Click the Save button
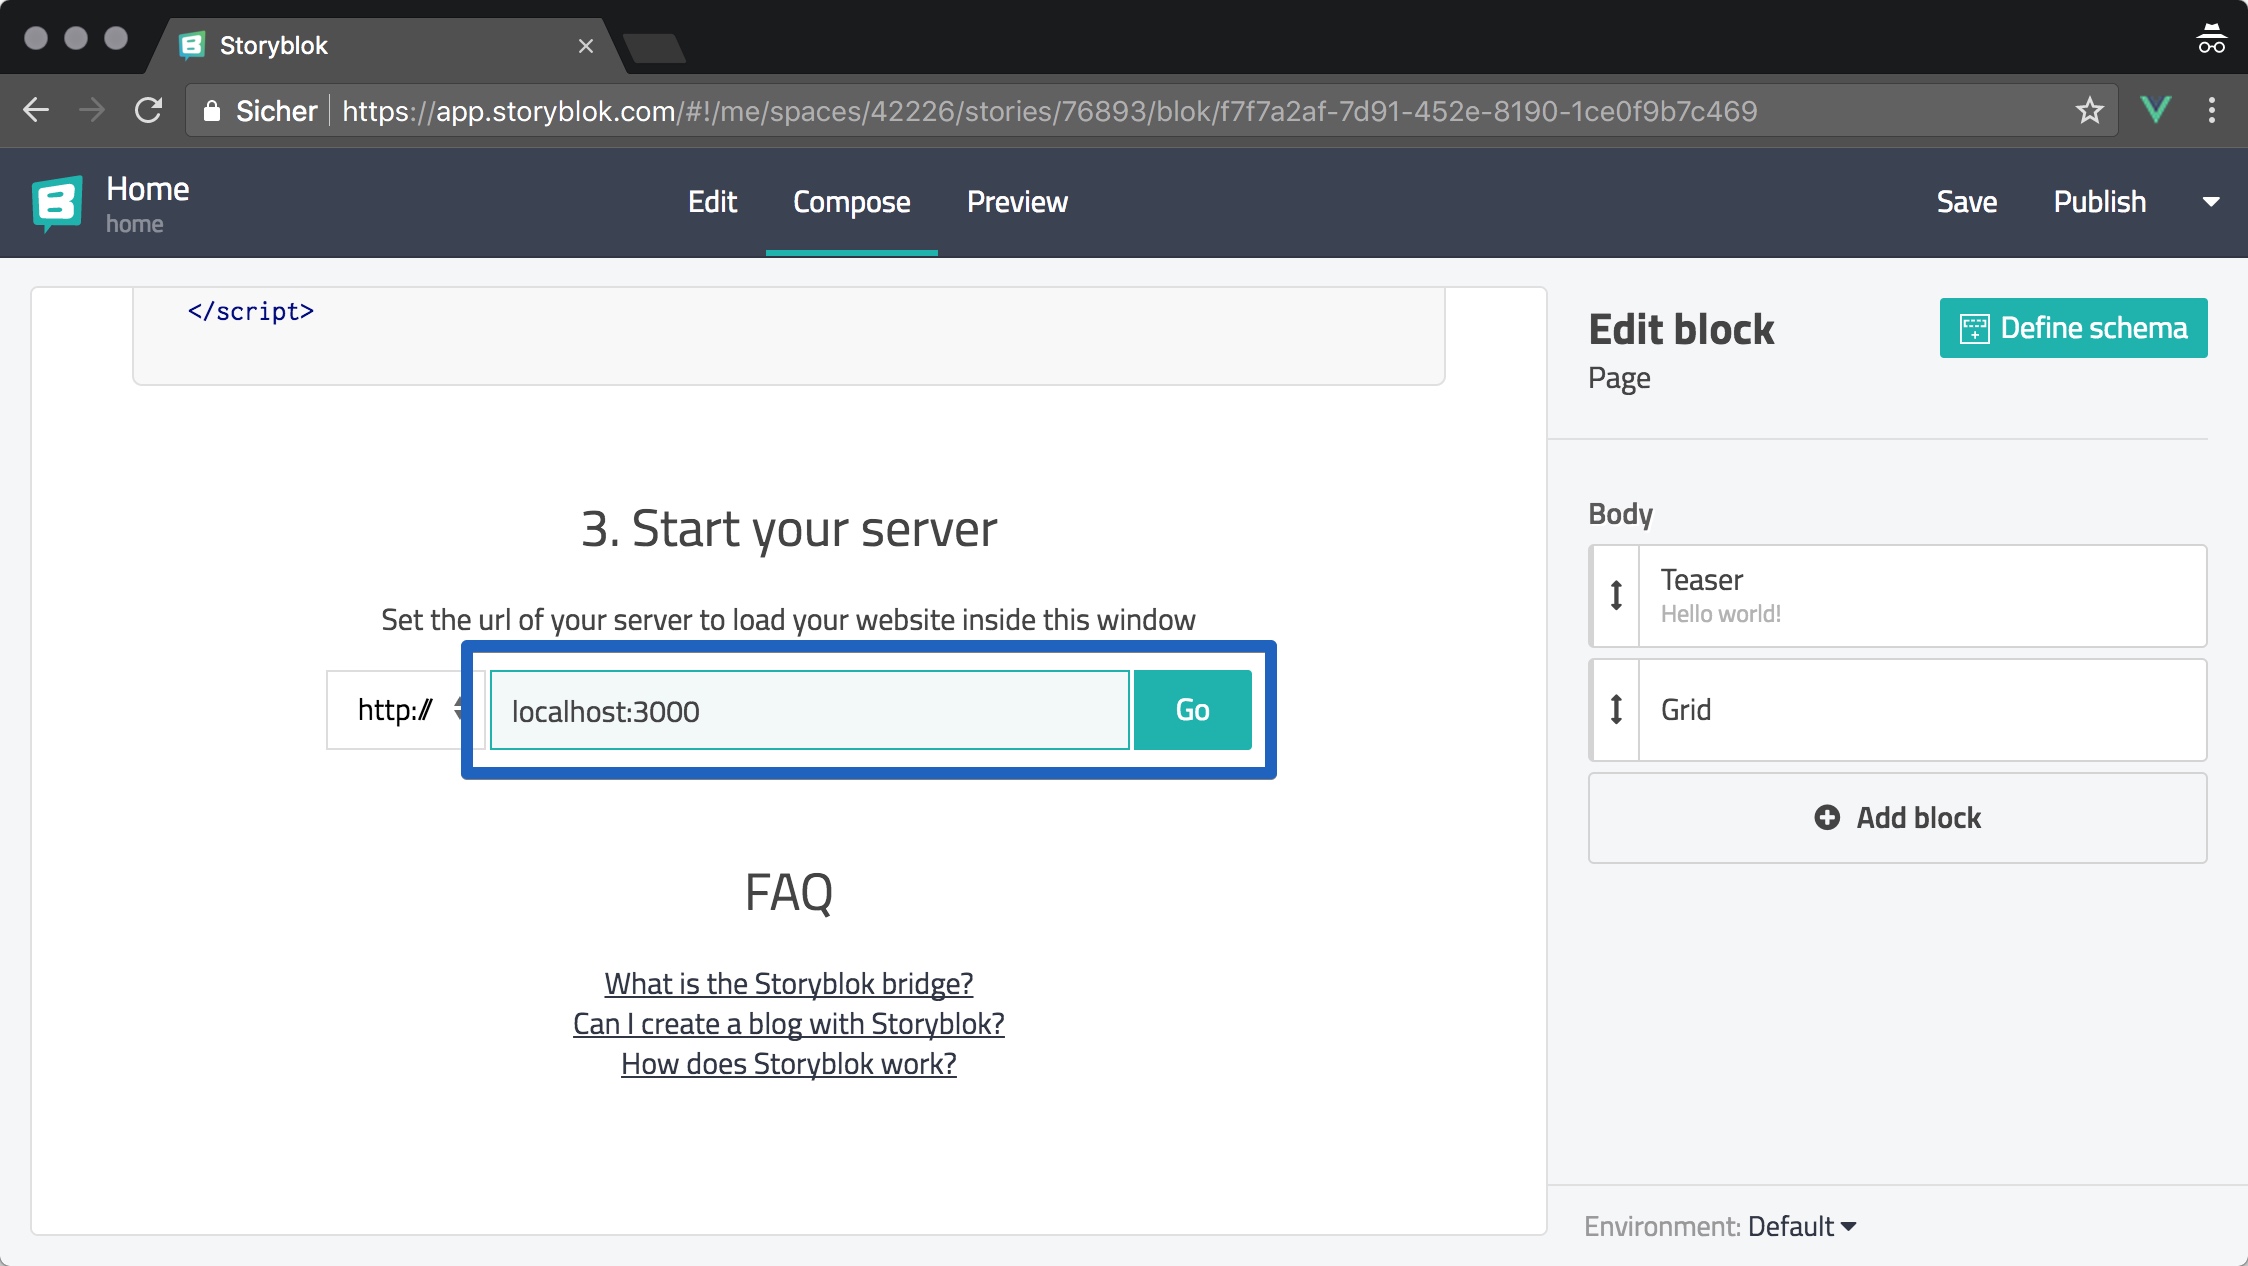 1966,202
